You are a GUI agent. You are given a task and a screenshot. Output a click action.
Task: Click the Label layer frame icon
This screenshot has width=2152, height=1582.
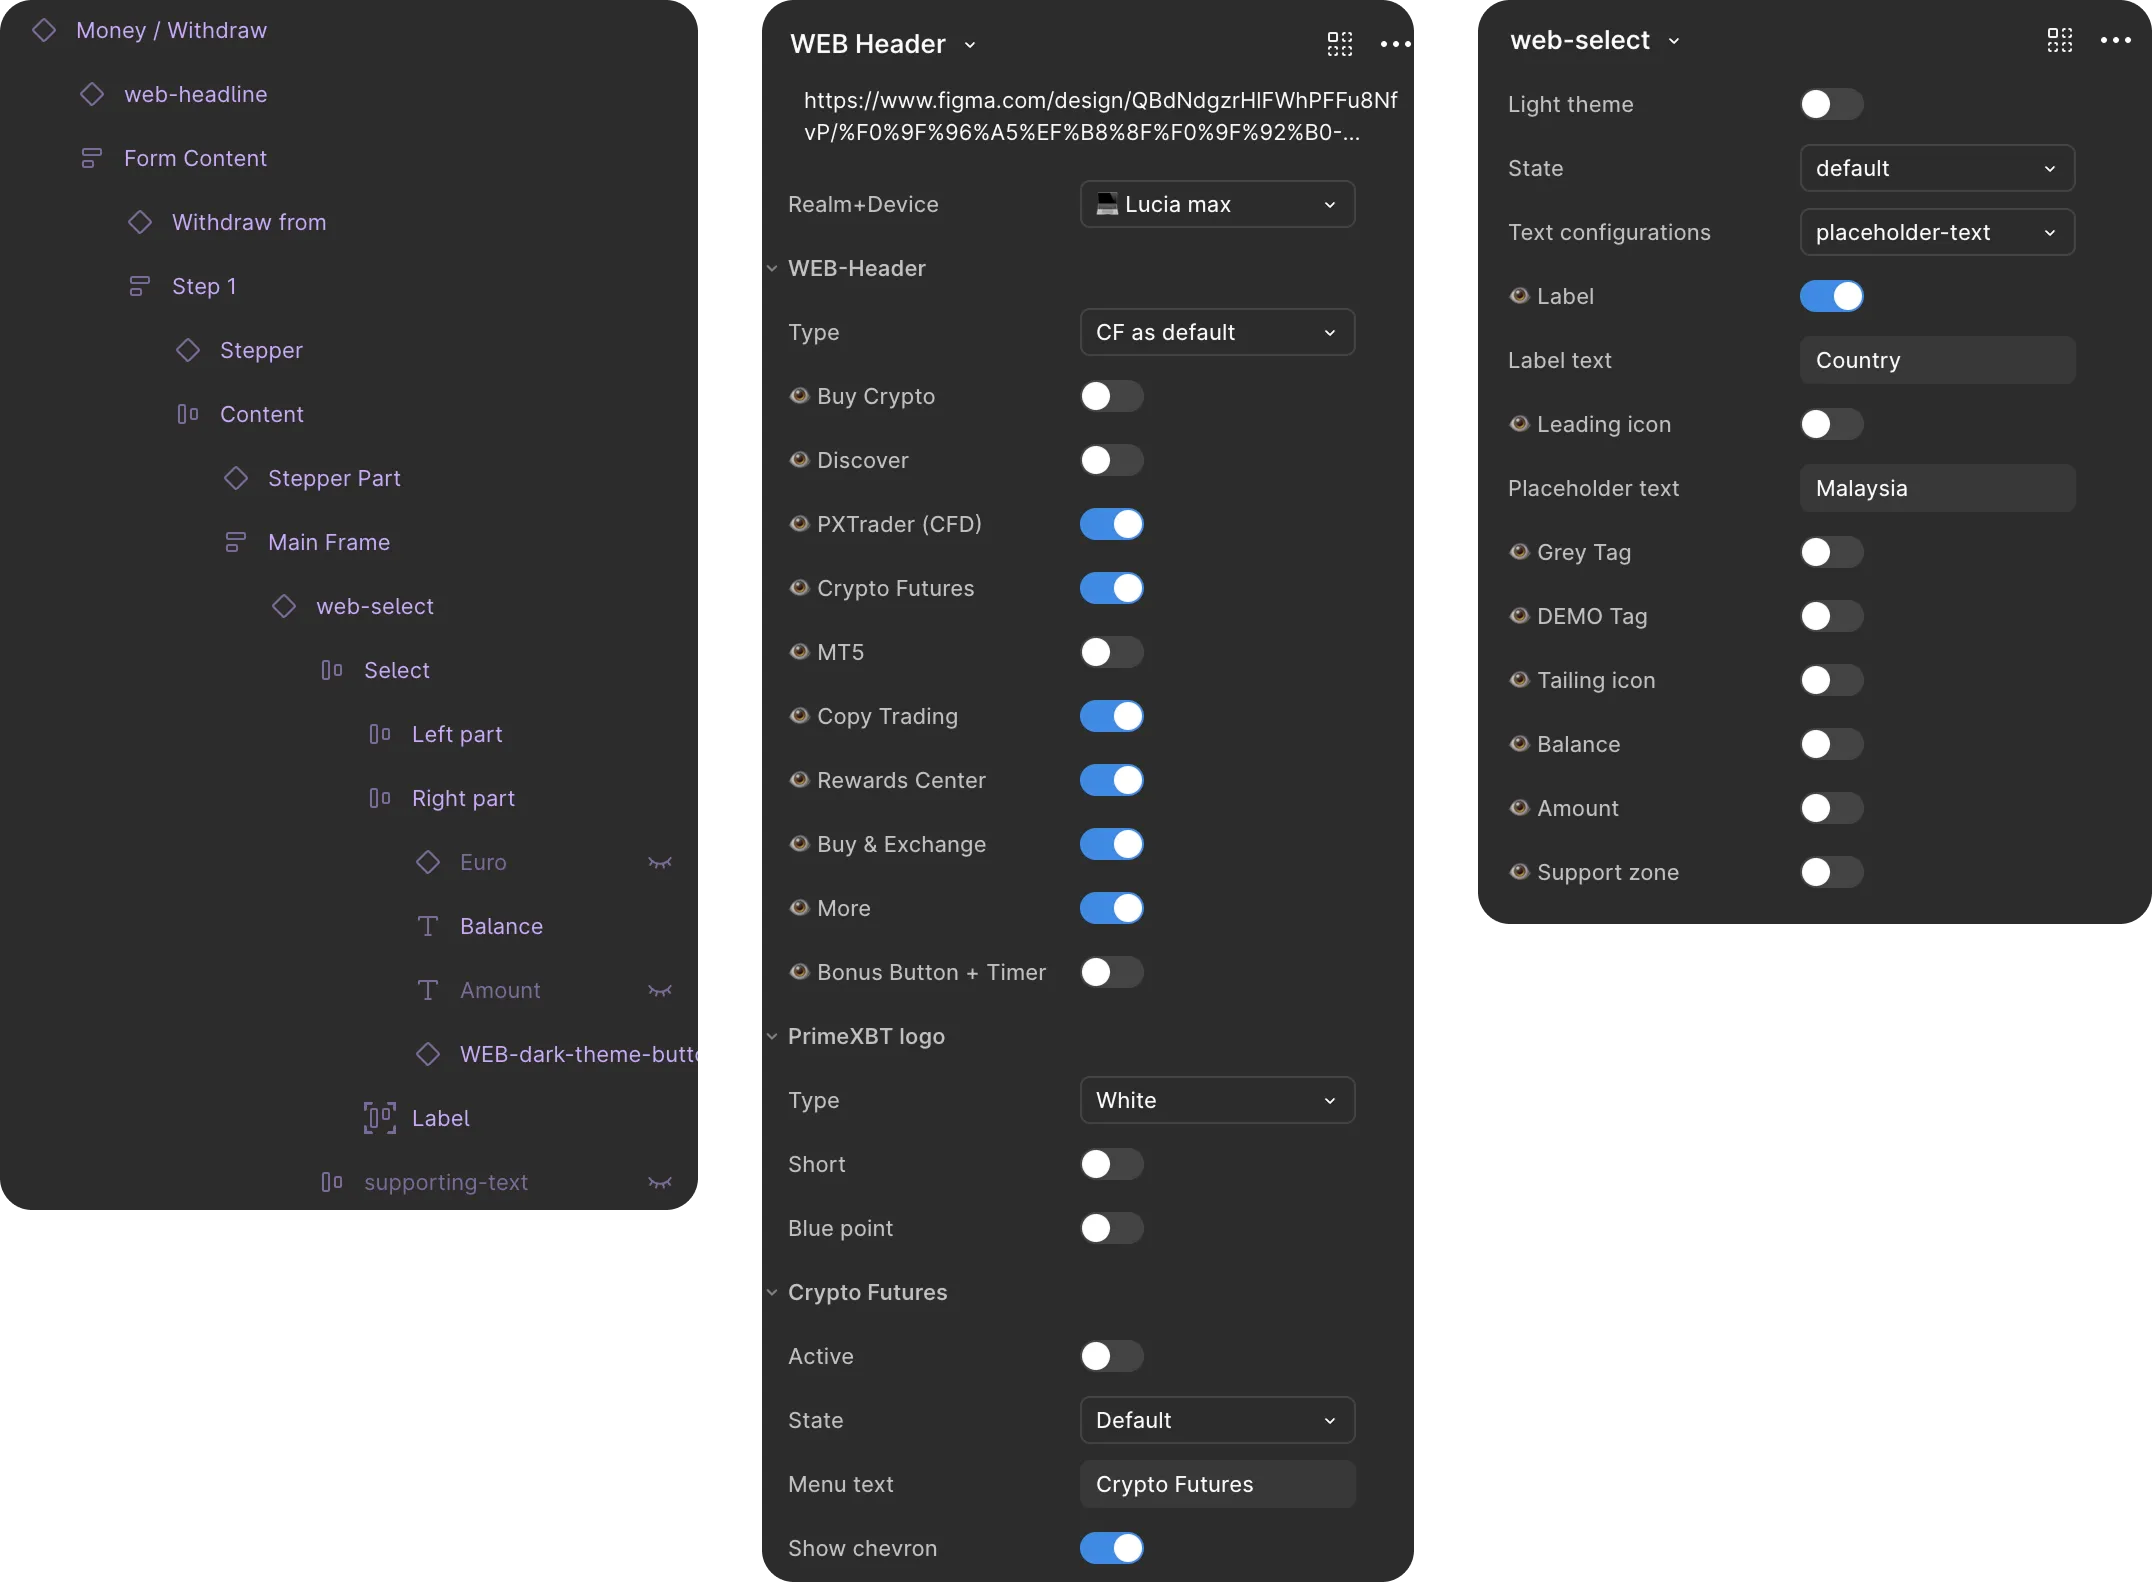tap(380, 1118)
